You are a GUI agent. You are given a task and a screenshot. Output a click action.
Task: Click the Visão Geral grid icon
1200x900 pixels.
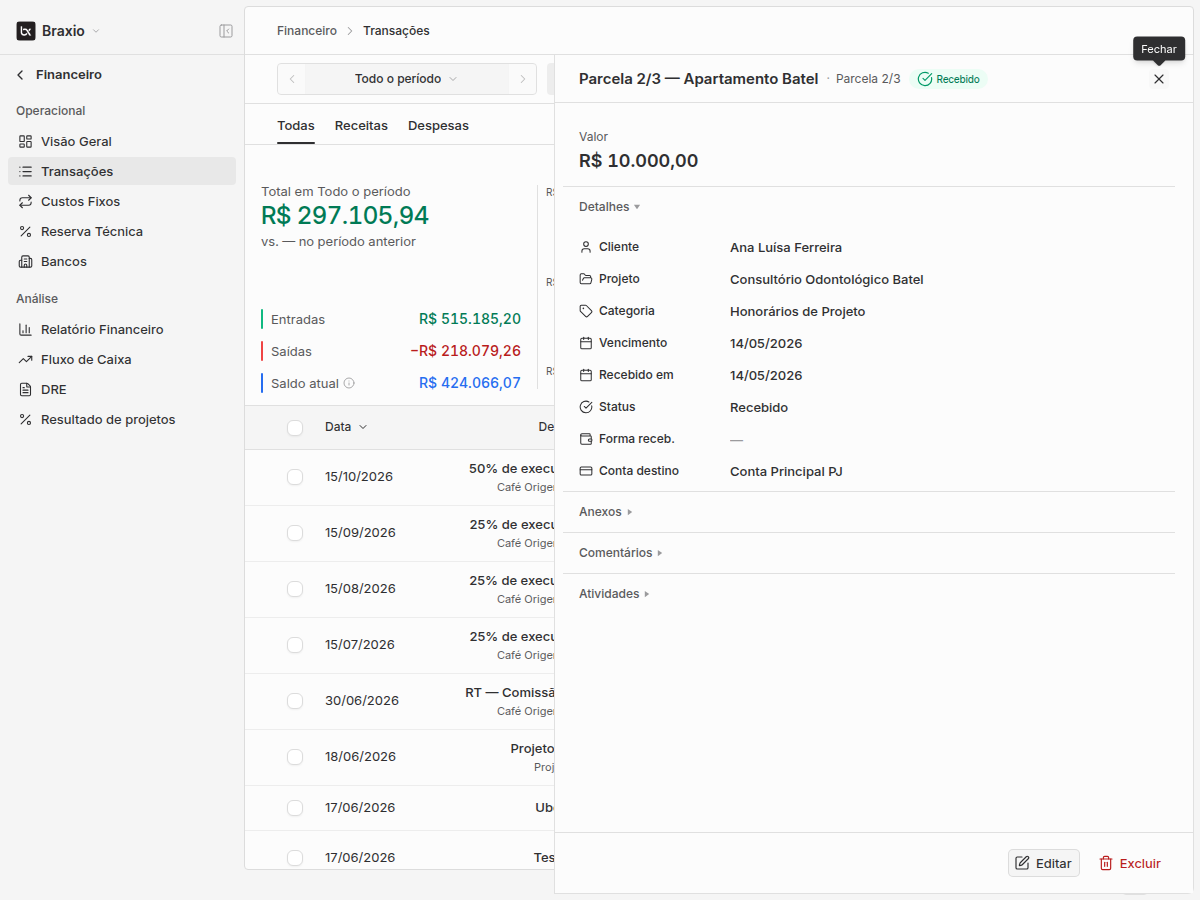pyautogui.click(x=26, y=141)
